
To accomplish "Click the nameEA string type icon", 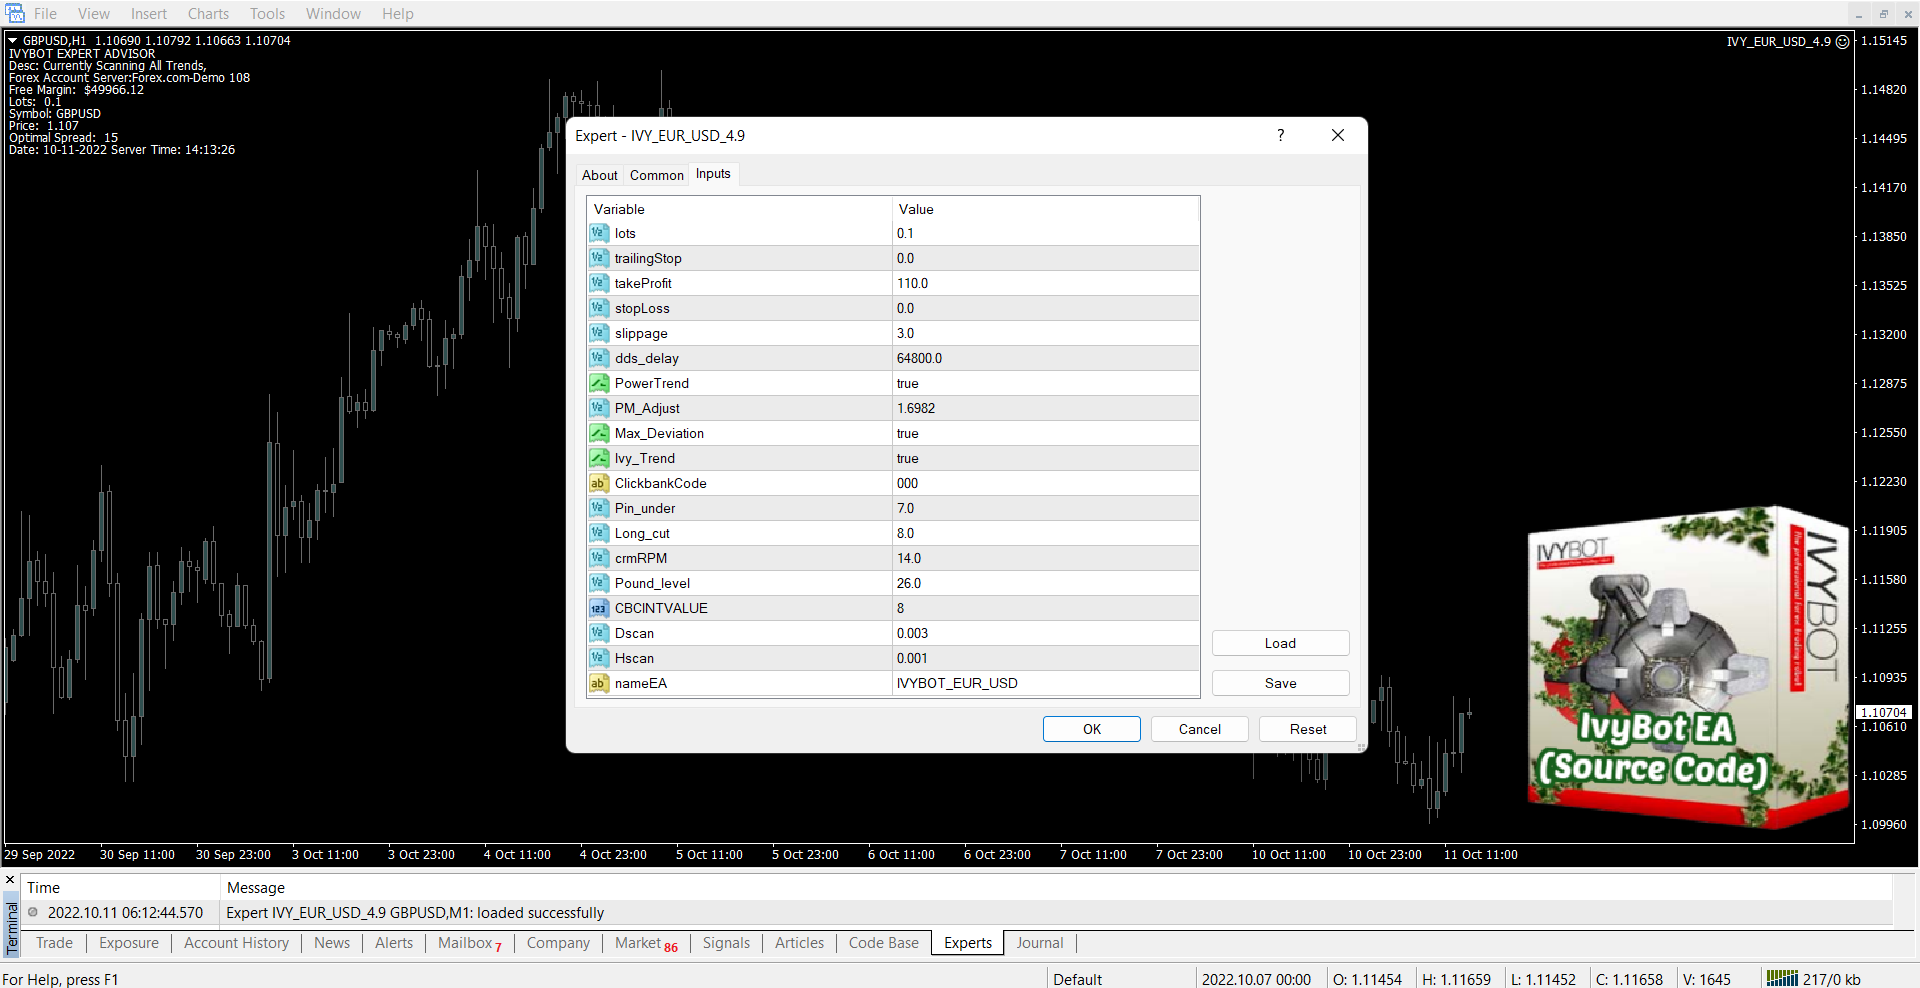I will 598,683.
